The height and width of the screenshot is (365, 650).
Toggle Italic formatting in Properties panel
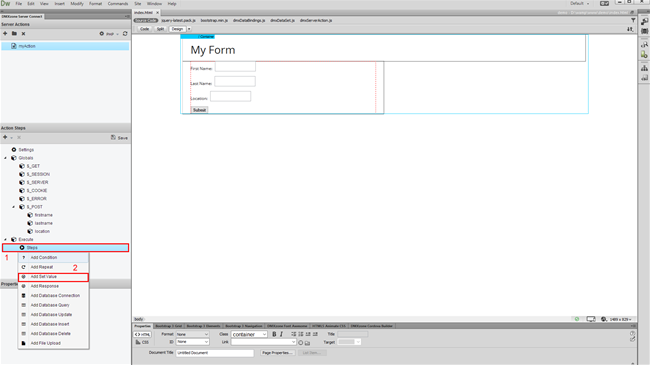pyautogui.click(x=281, y=334)
